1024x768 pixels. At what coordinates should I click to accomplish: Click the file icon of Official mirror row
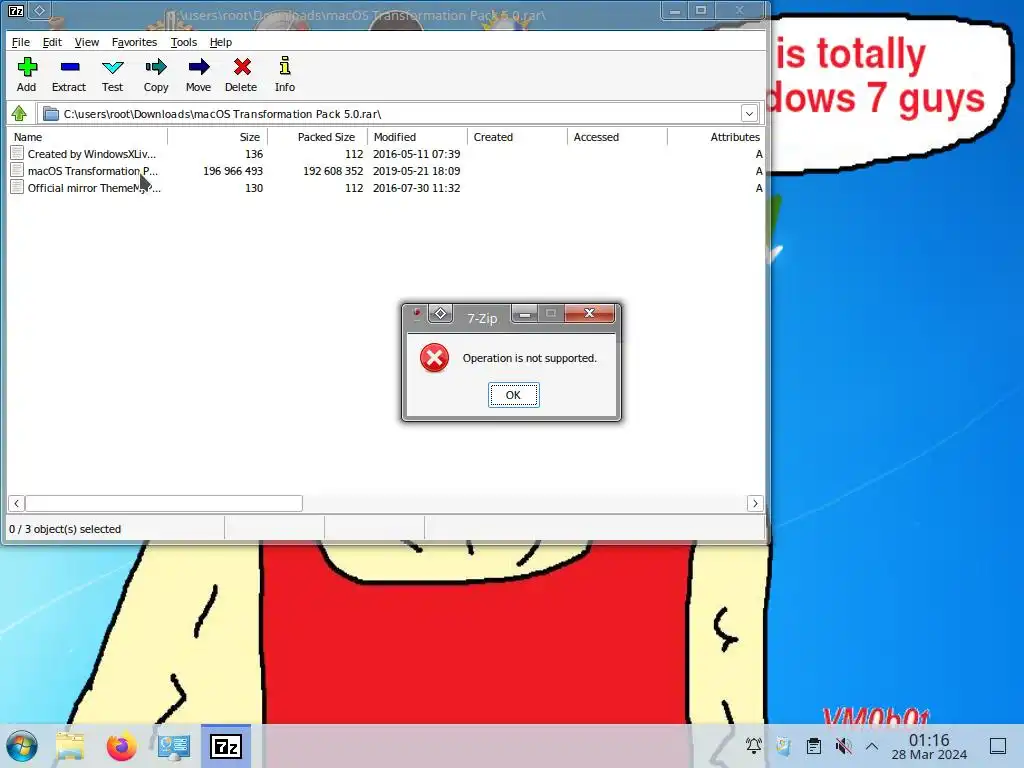18,187
